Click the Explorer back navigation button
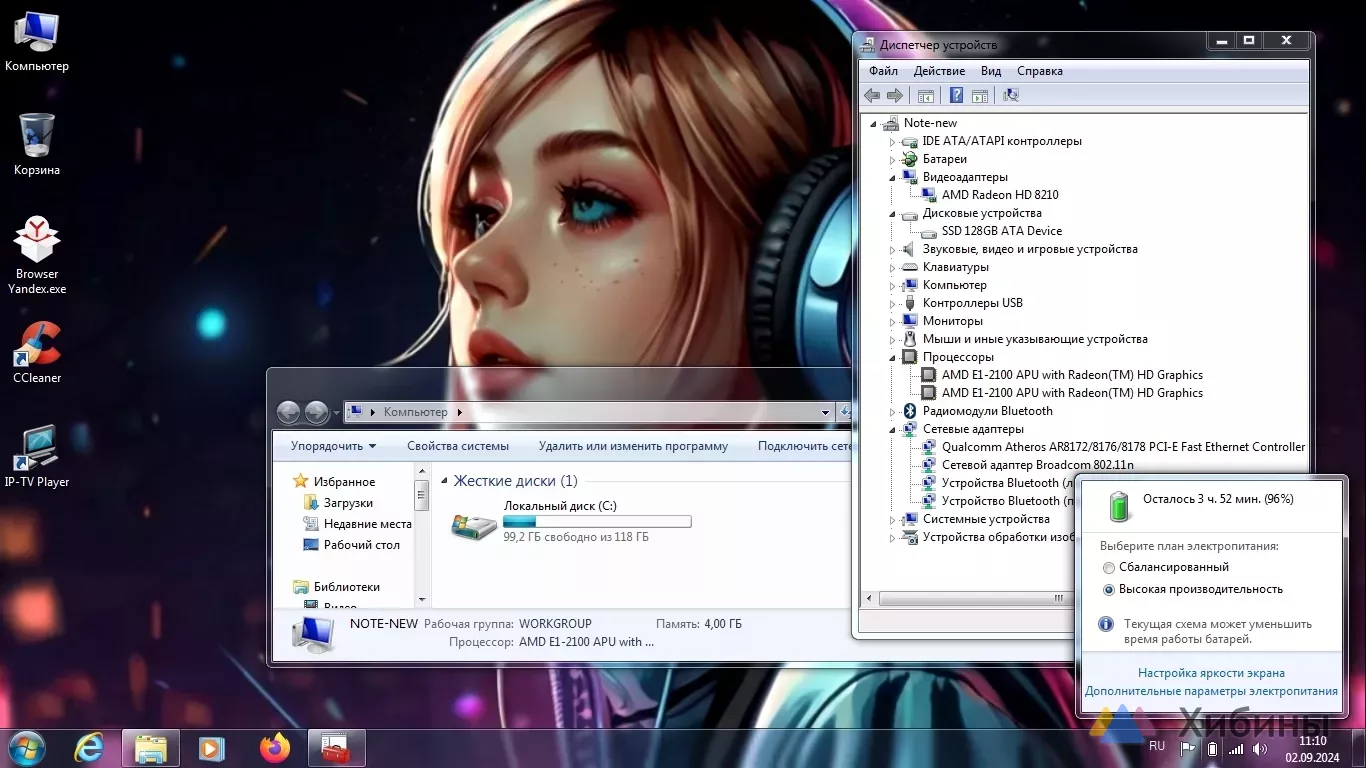1366x768 pixels. tap(288, 411)
